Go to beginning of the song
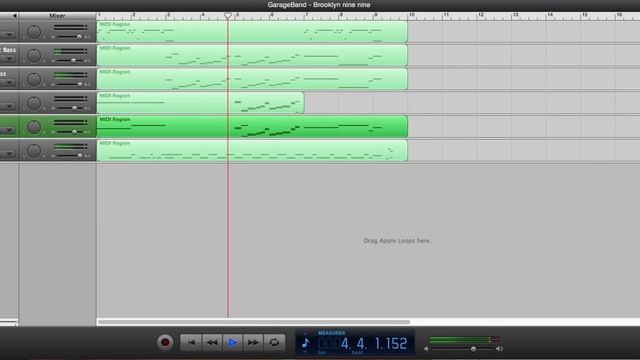Screen dimensions: 640x360 pyautogui.click(x=191, y=342)
